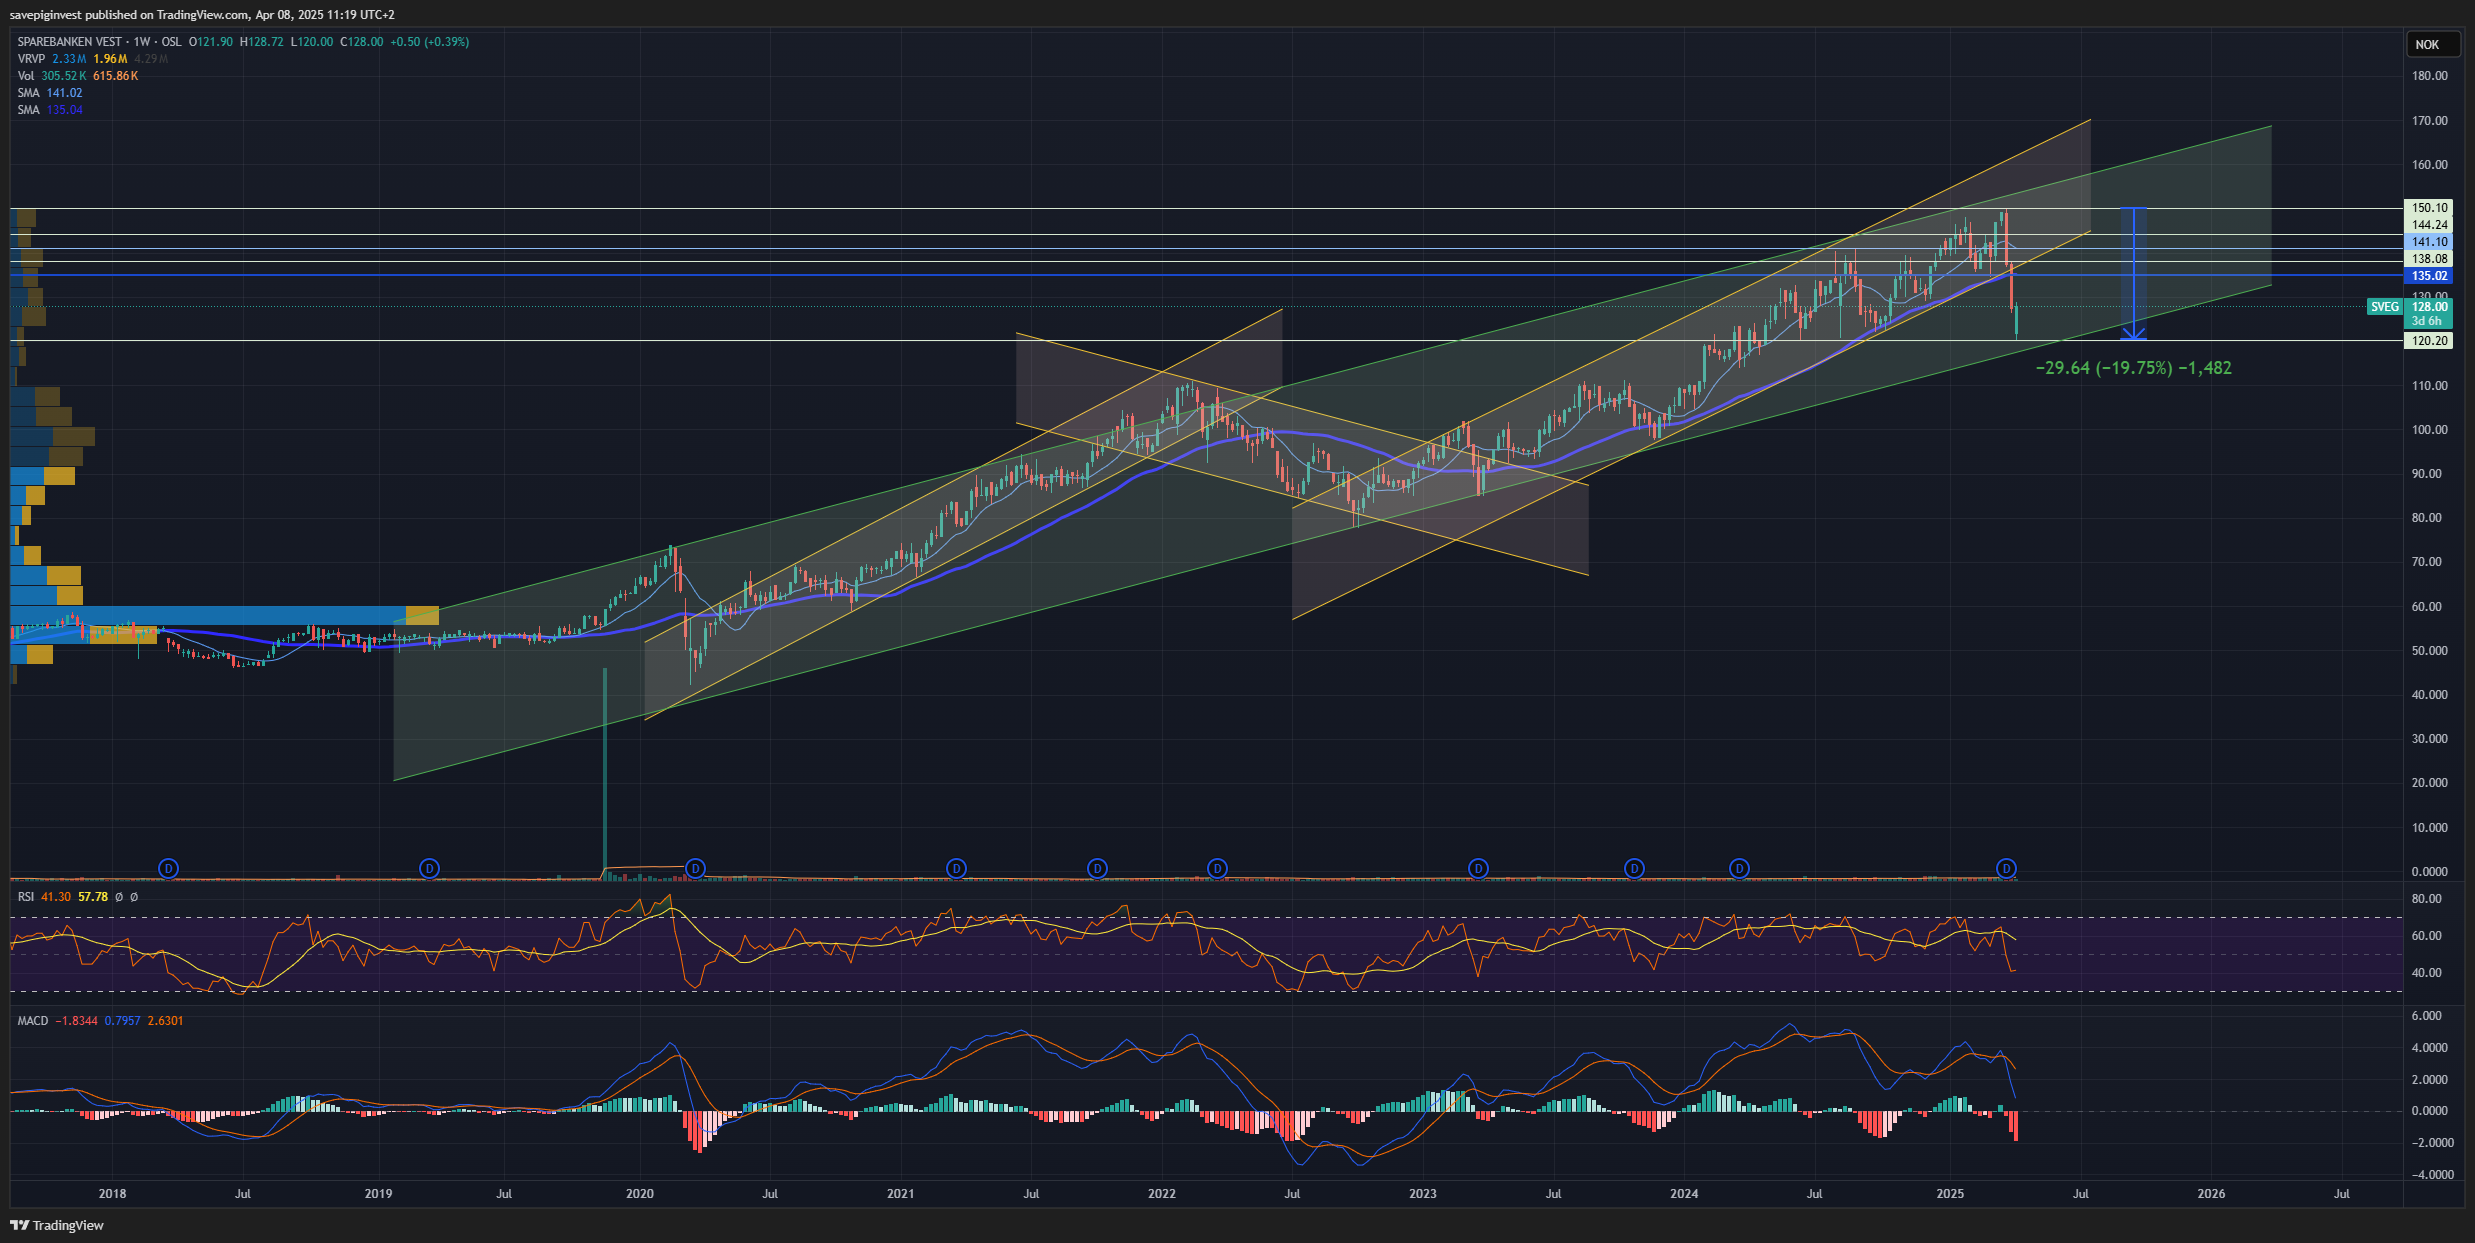Click the 2019 label on time axis

click(x=378, y=1194)
